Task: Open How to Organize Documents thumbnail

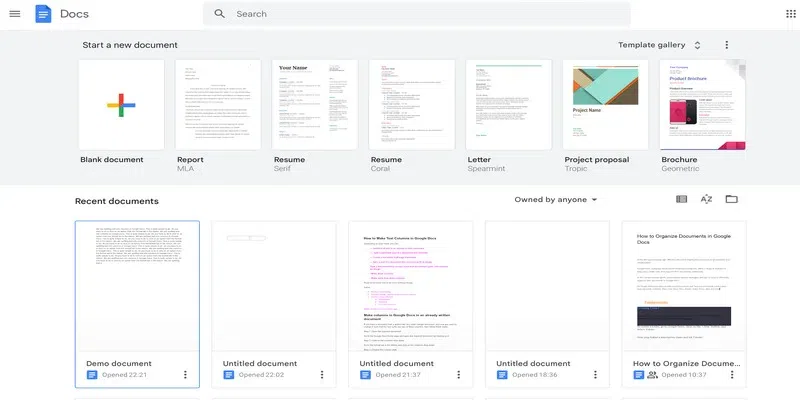Action: (x=684, y=286)
